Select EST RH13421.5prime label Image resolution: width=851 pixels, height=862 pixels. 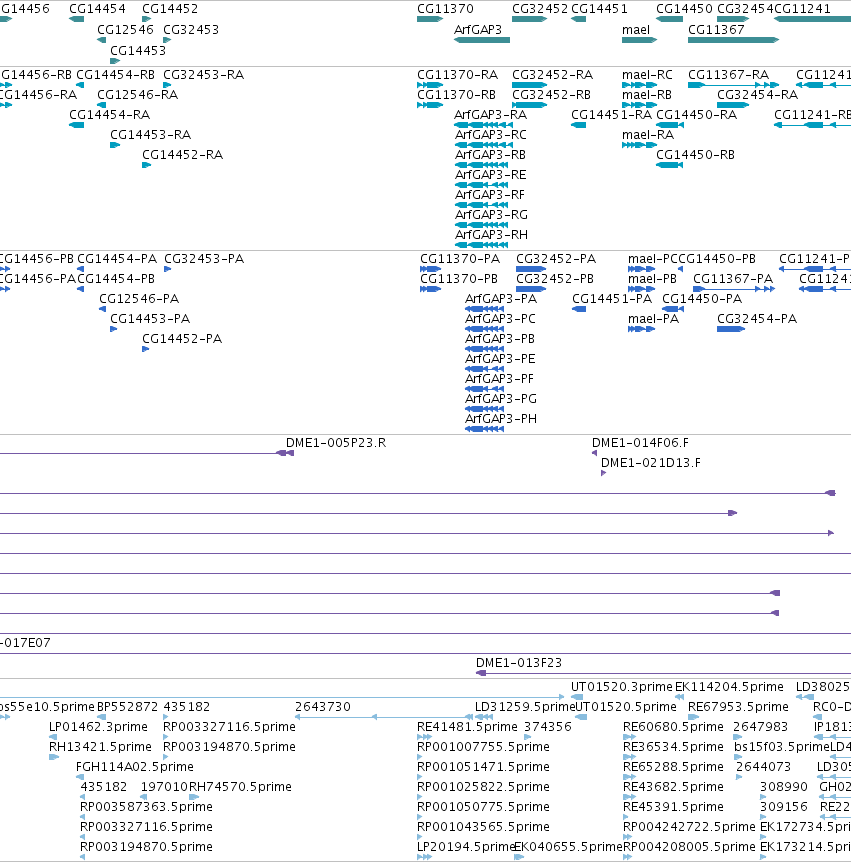(x=100, y=747)
